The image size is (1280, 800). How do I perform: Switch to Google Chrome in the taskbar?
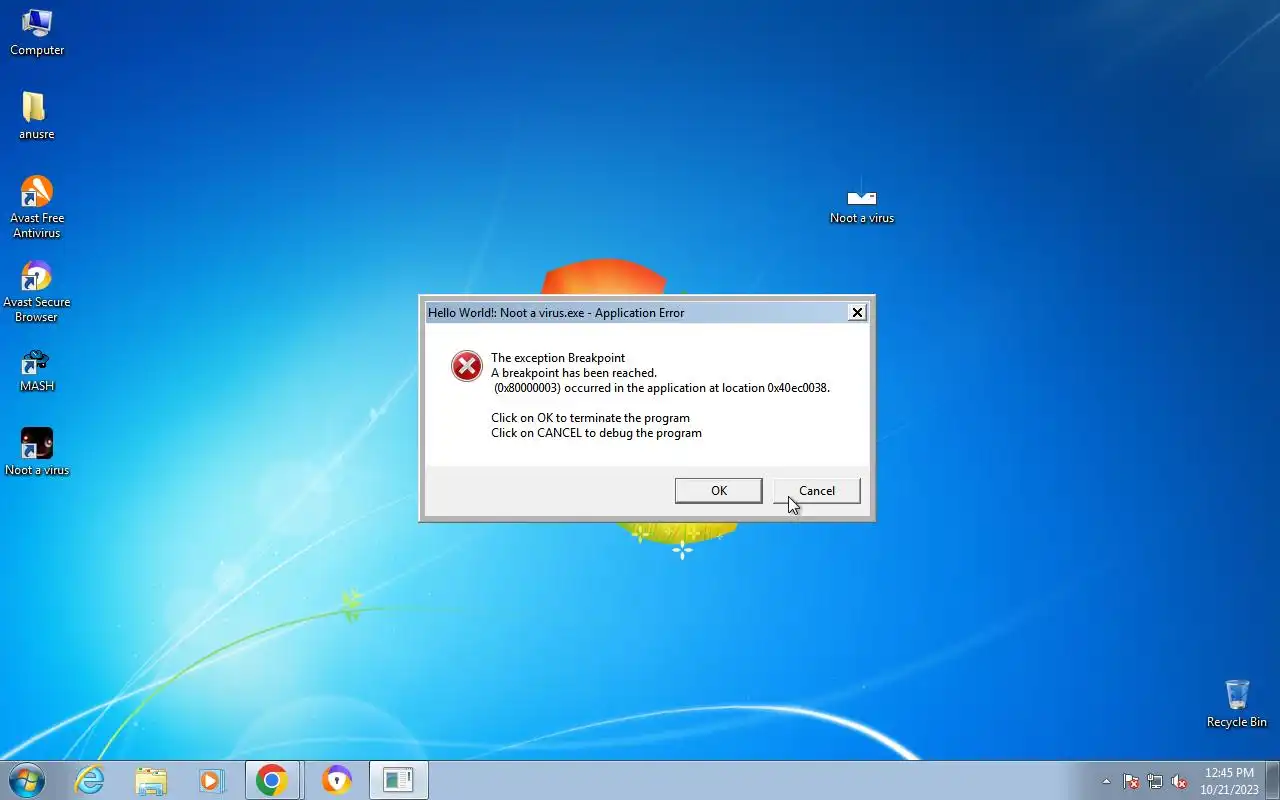[x=272, y=780]
